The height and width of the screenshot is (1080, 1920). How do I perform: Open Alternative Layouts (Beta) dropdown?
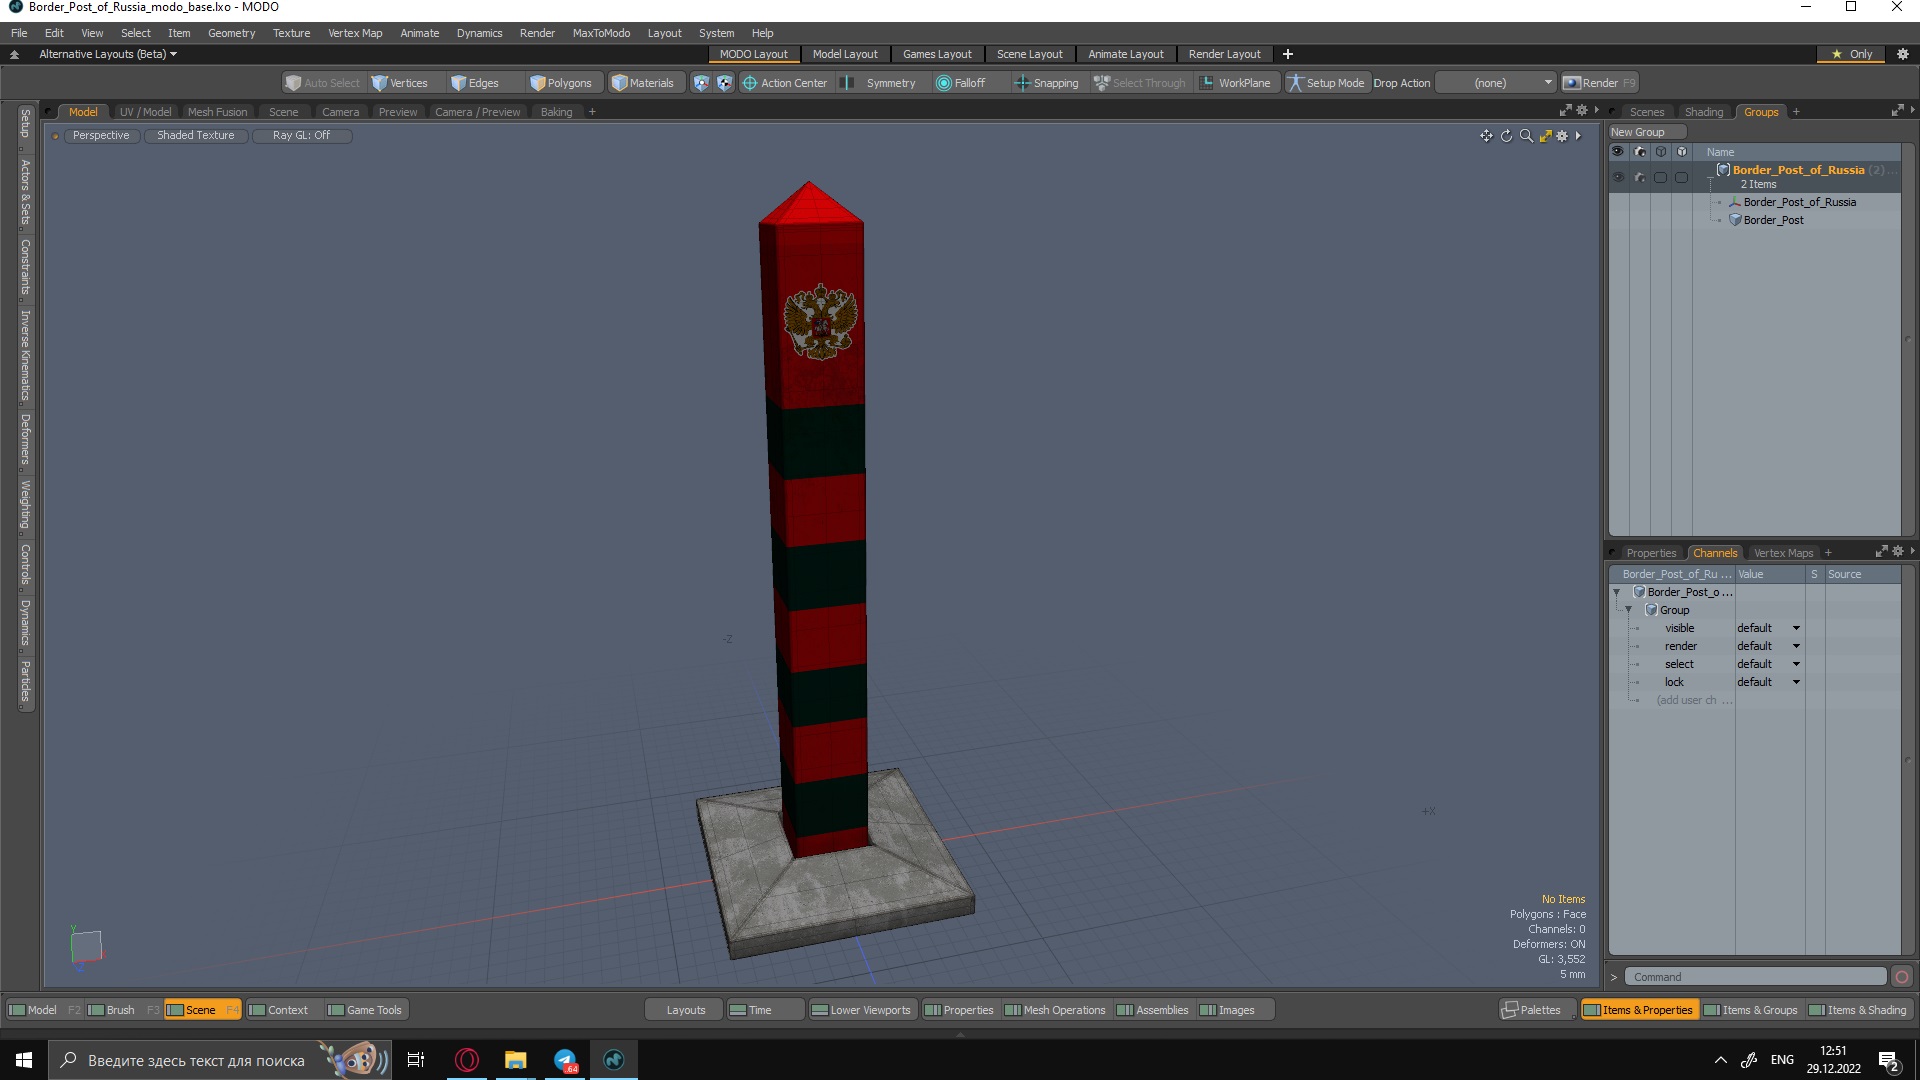point(107,54)
